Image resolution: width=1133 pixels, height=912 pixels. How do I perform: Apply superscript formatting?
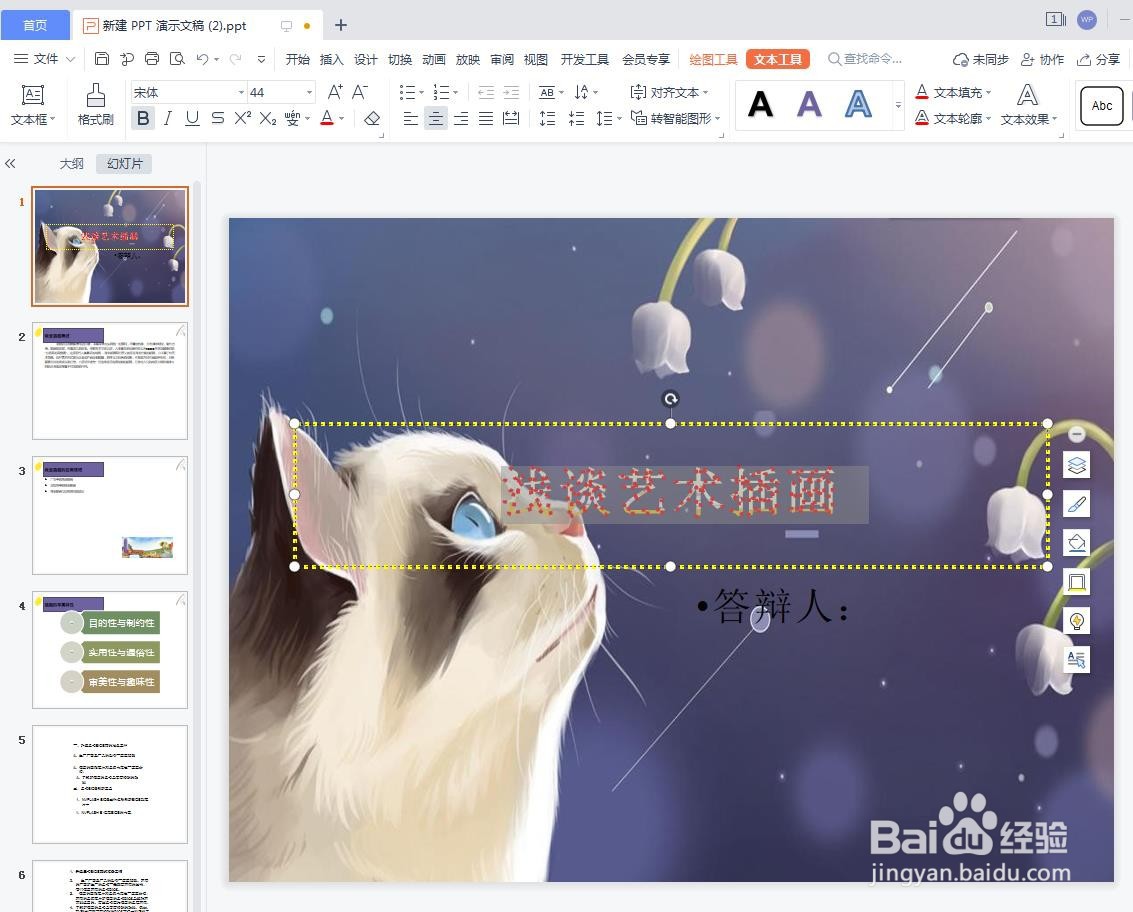coord(243,118)
